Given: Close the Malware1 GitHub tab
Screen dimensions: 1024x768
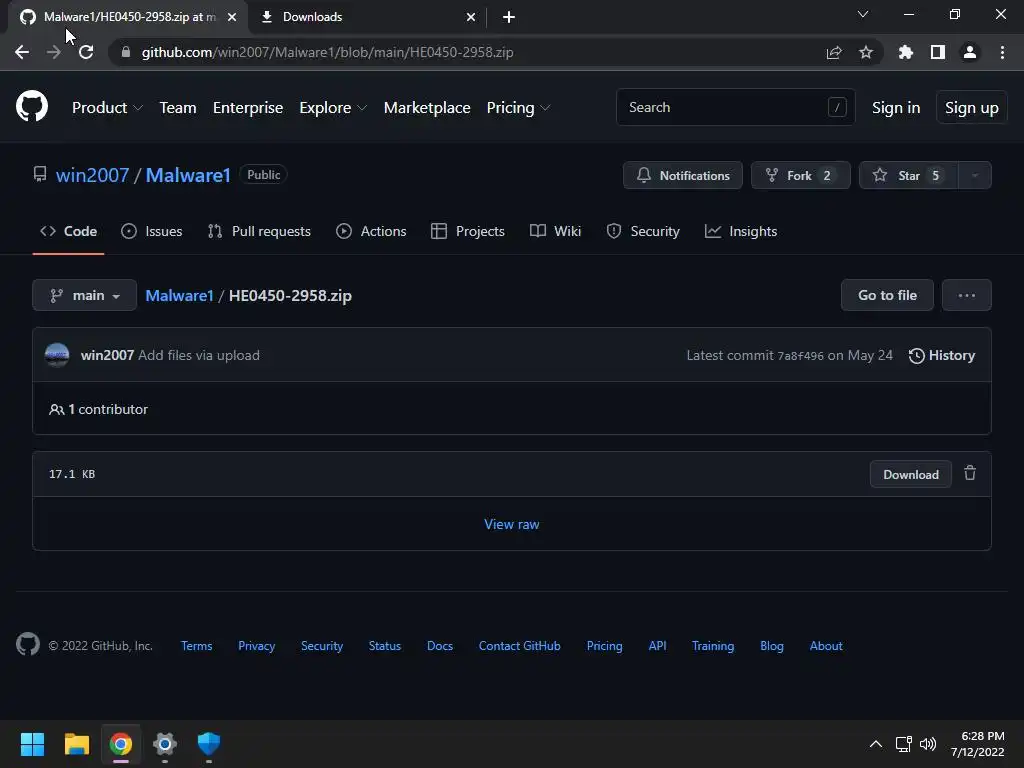Looking at the screenshot, I should (x=232, y=17).
